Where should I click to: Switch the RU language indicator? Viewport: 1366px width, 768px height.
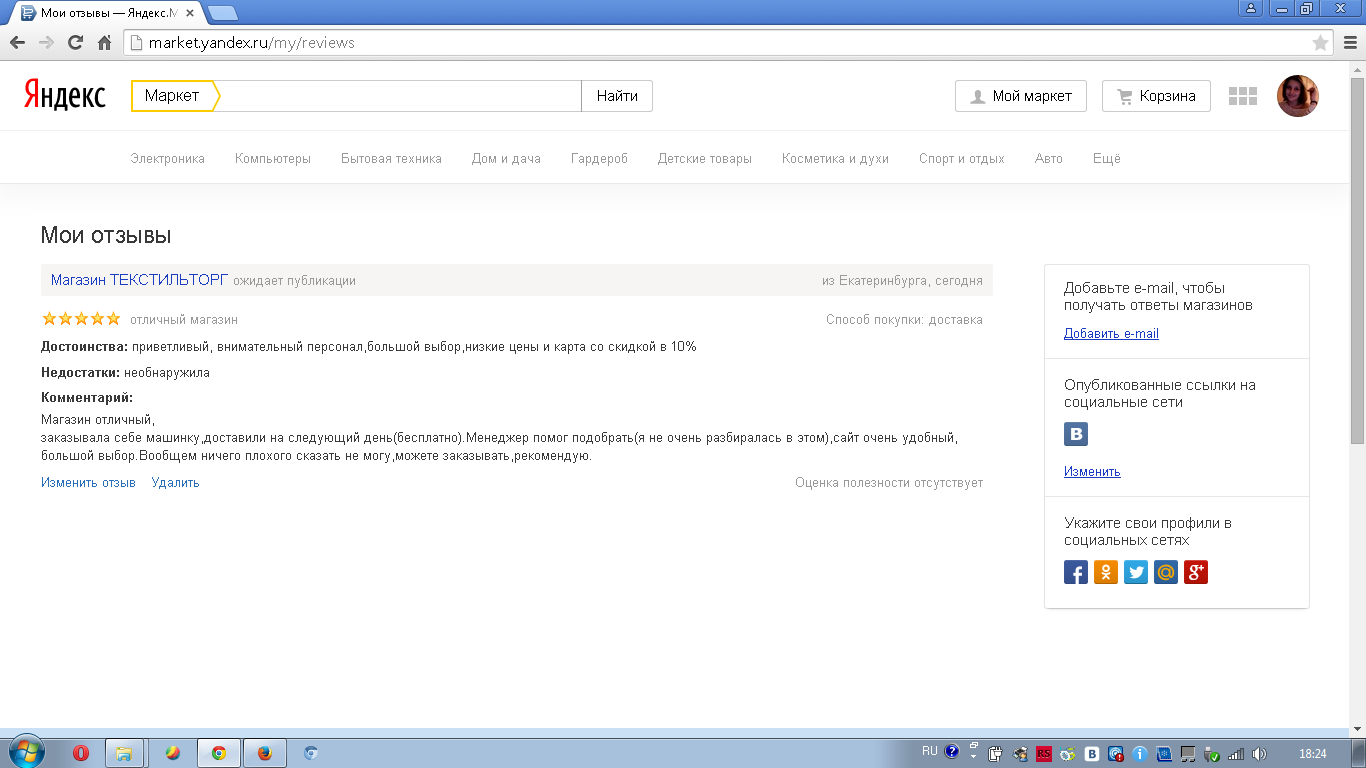point(930,751)
